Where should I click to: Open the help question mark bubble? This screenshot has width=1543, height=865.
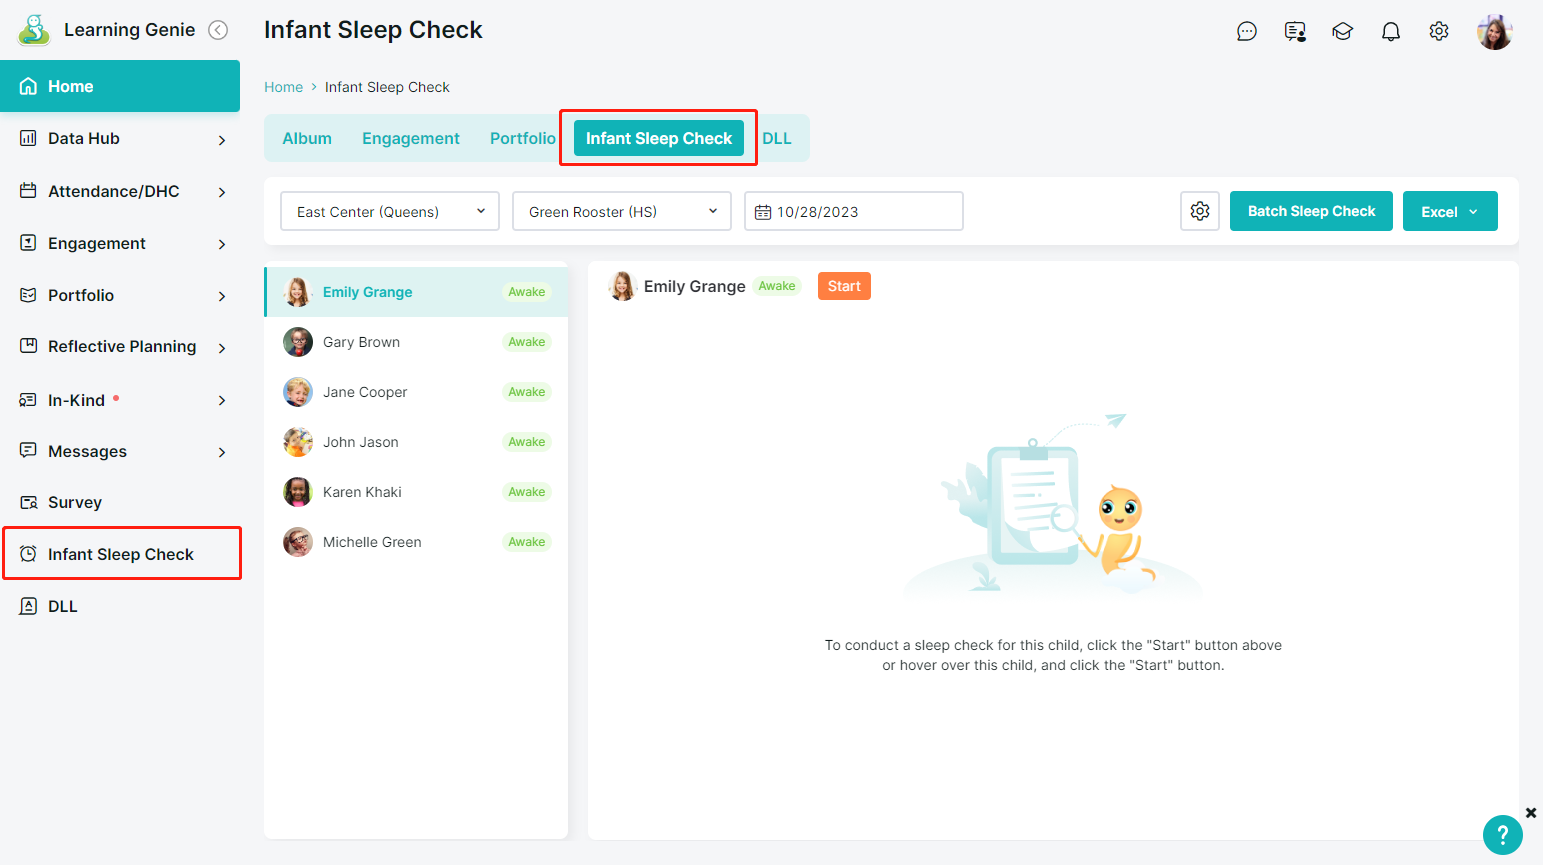[1502, 834]
